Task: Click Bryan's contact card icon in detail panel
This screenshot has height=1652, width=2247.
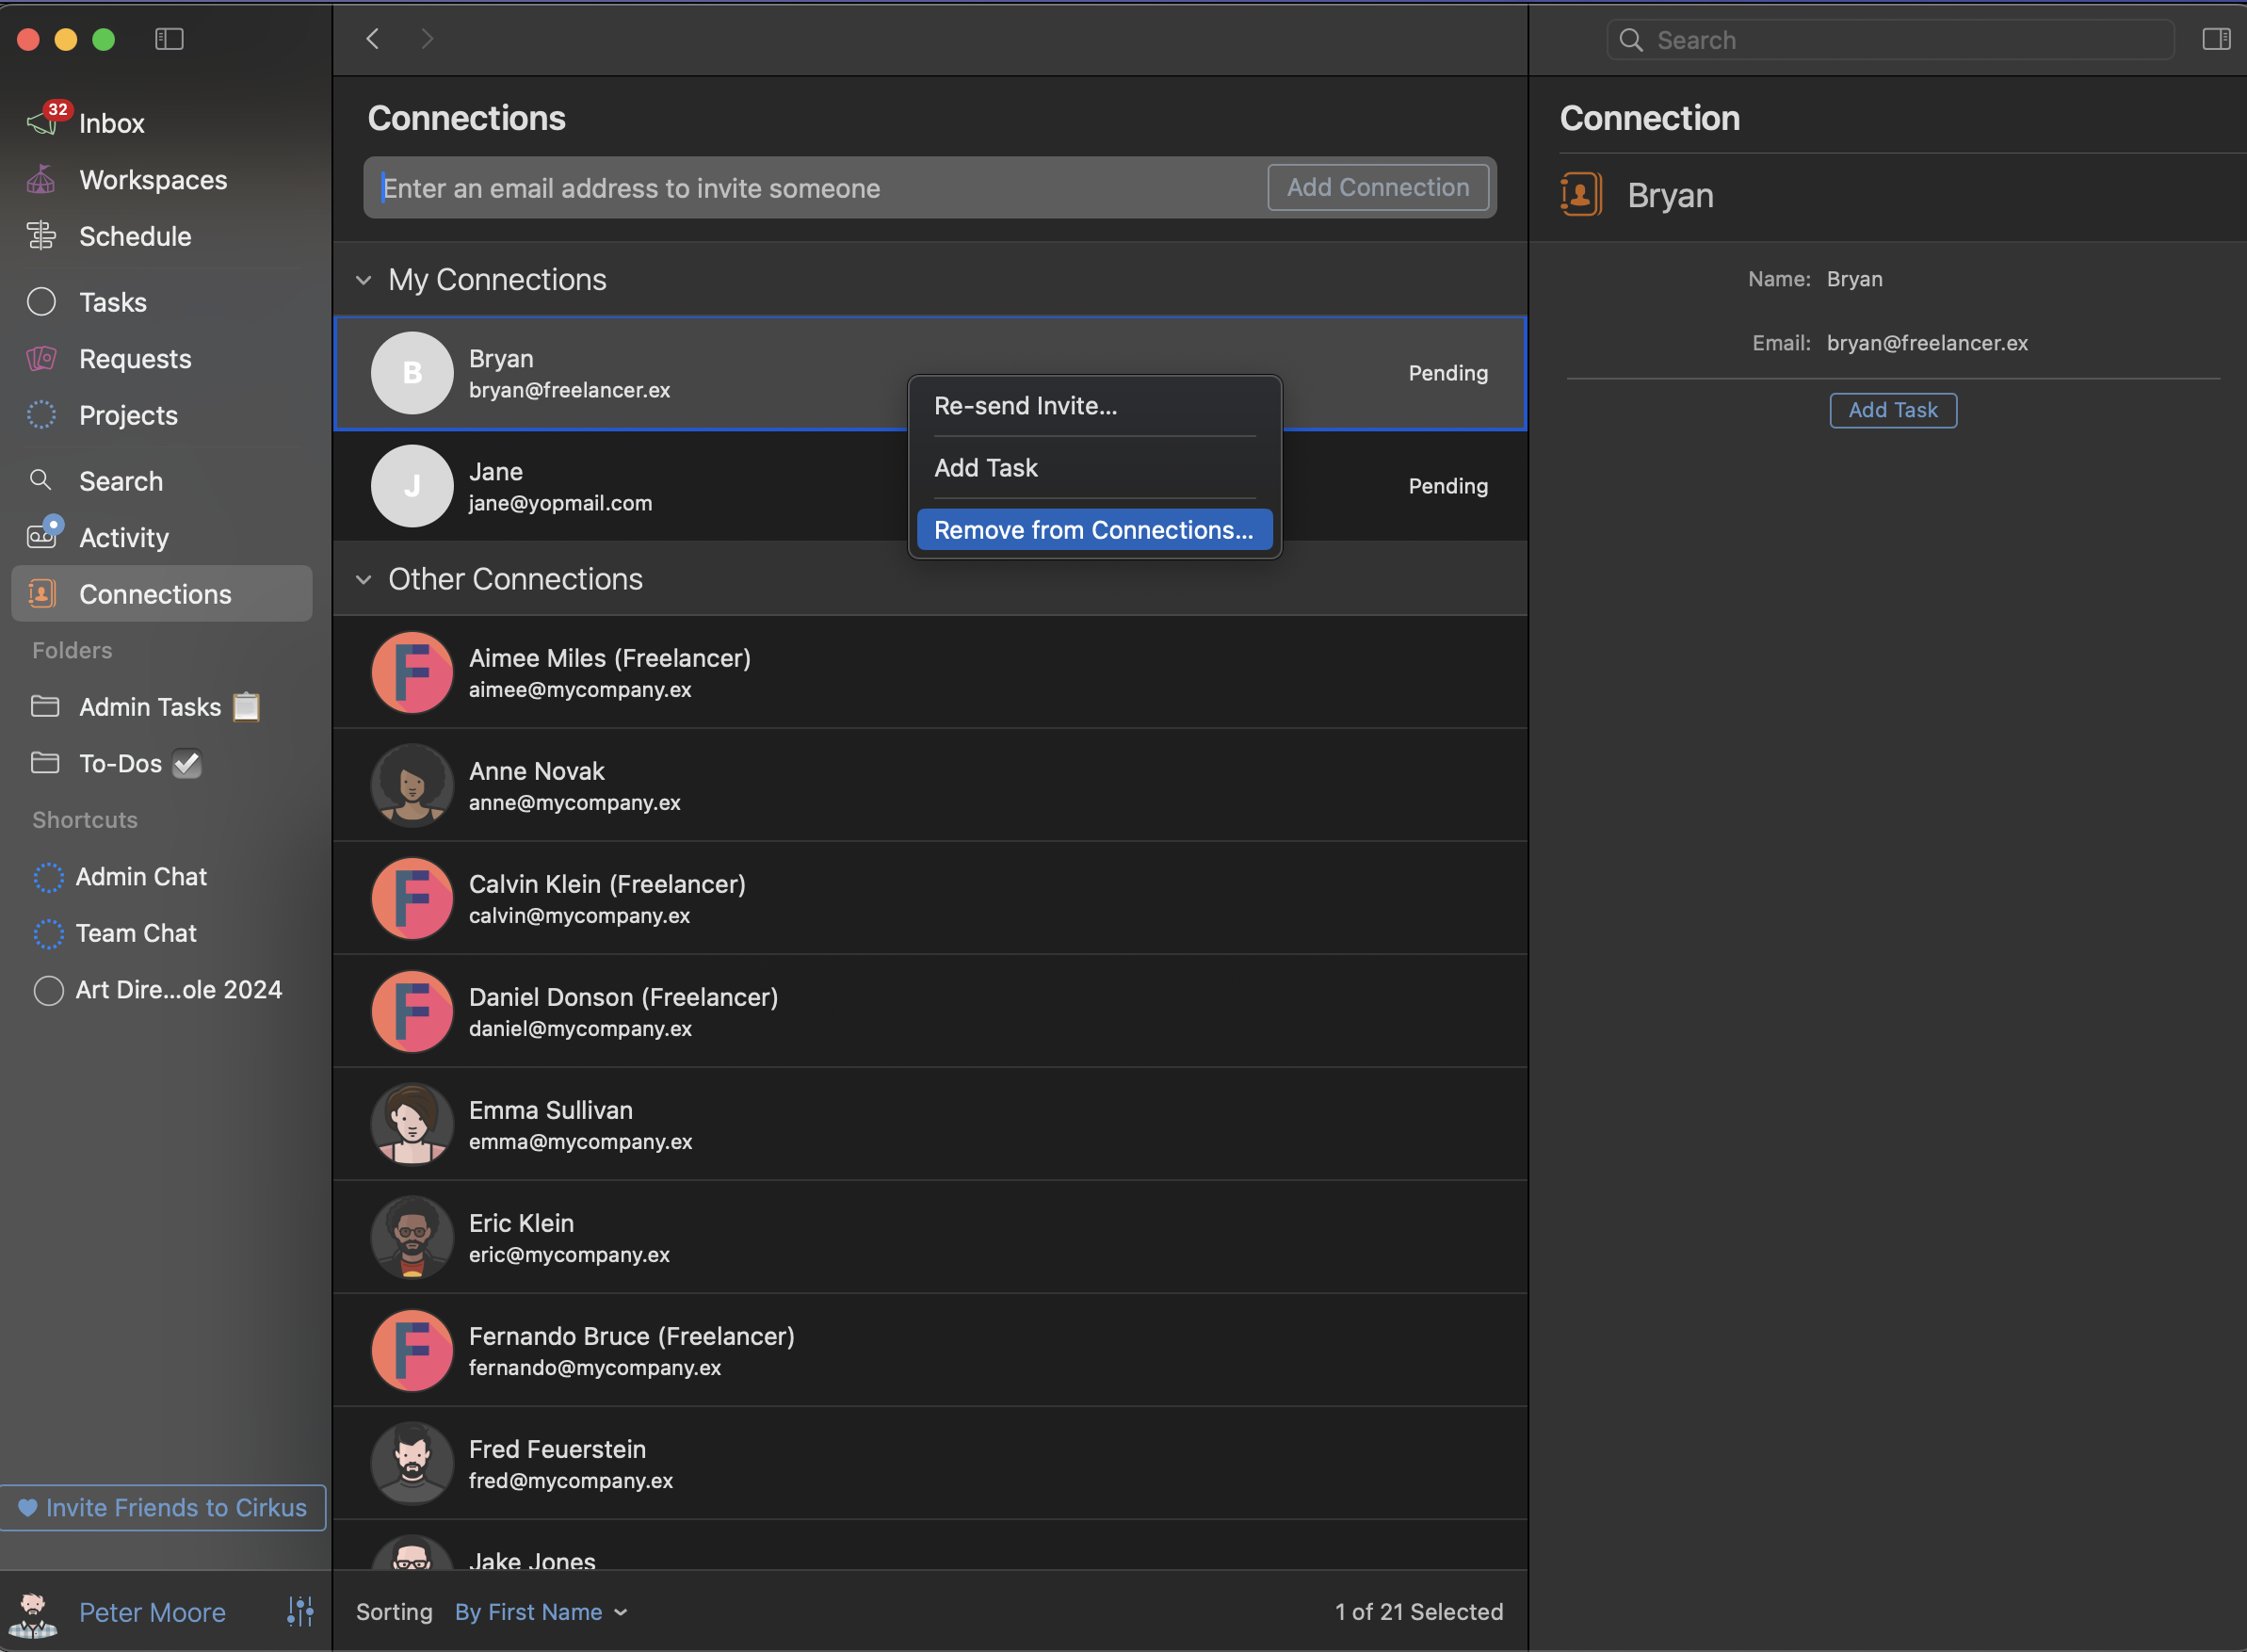Action: pyautogui.click(x=1581, y=195)
